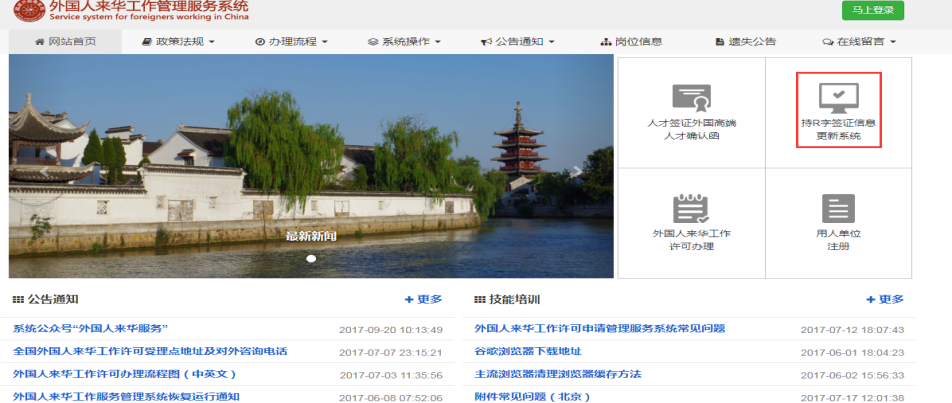The height and width of the screenshot is (403, 952).
Task: Open 网站首页 home tab
Action: pyautogui.click(x=65, y=42)
